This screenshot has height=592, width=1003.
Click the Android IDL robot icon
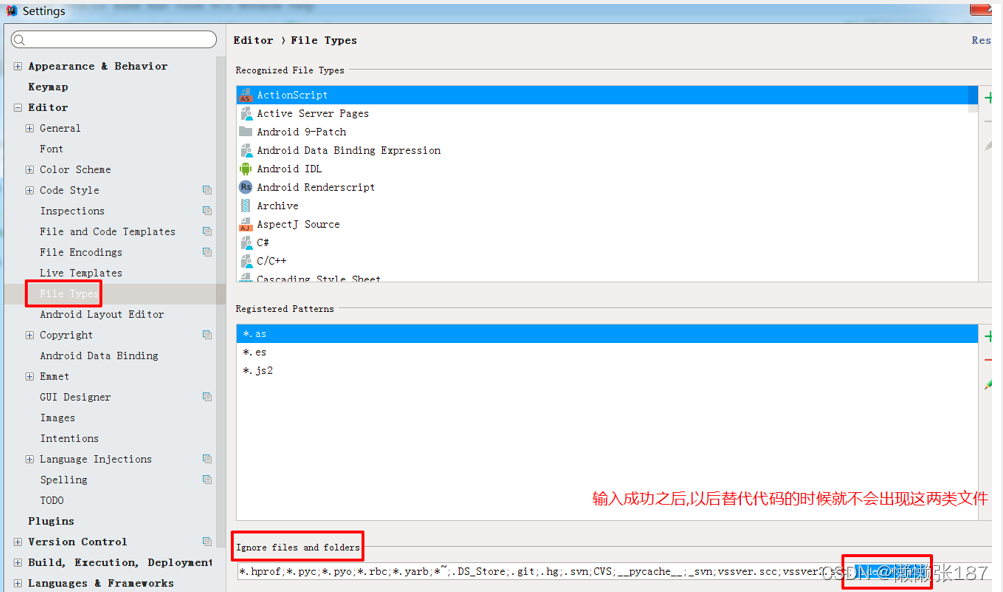[x=246, y=169]
